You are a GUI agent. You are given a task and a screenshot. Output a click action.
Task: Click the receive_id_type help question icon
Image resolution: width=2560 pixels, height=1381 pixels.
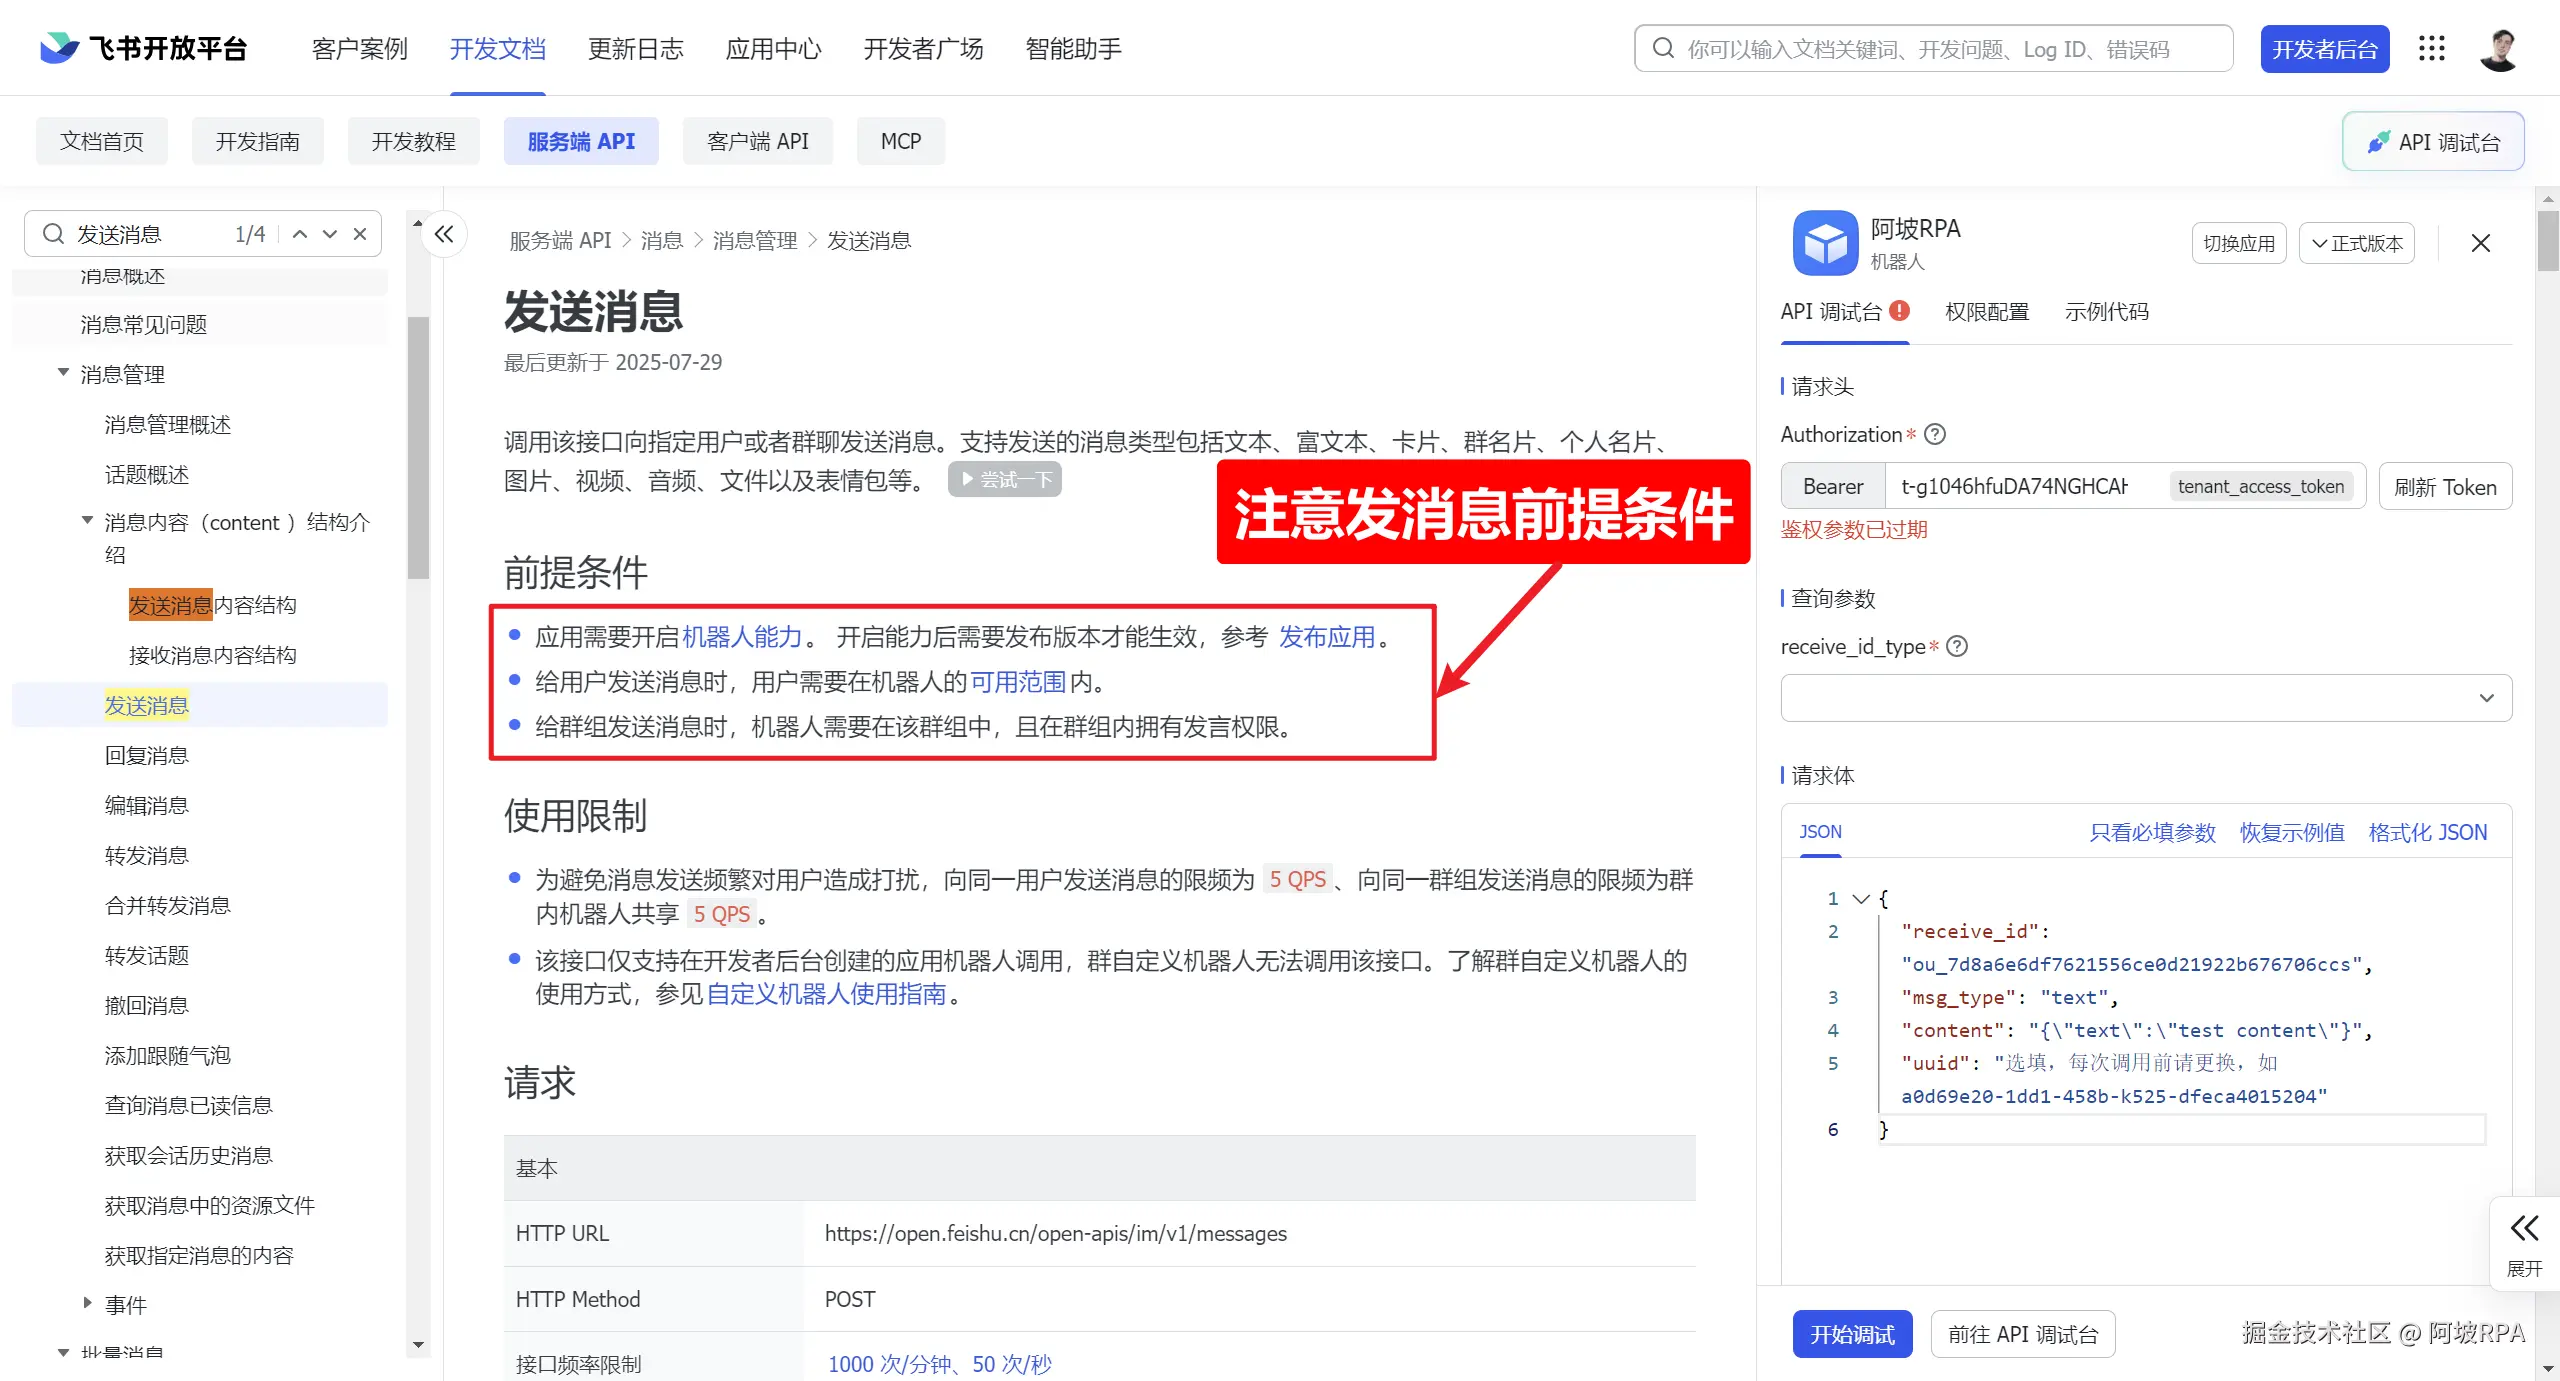(x=1957, y=646)
